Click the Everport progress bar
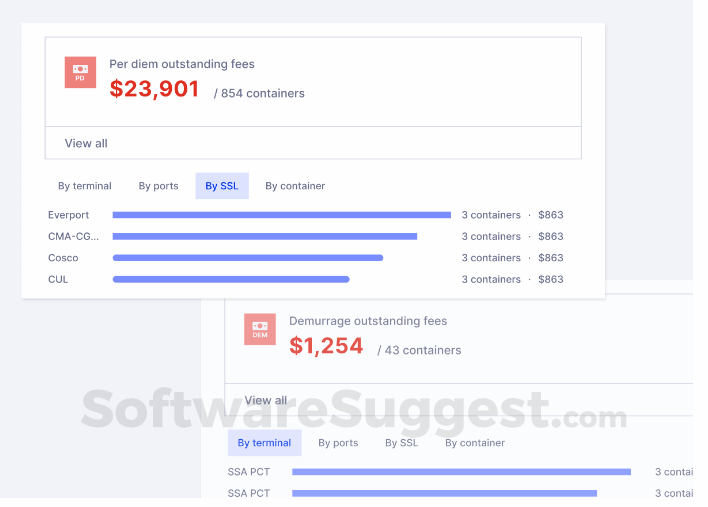This screenshot has height=507, width=708. pos(282,215)
